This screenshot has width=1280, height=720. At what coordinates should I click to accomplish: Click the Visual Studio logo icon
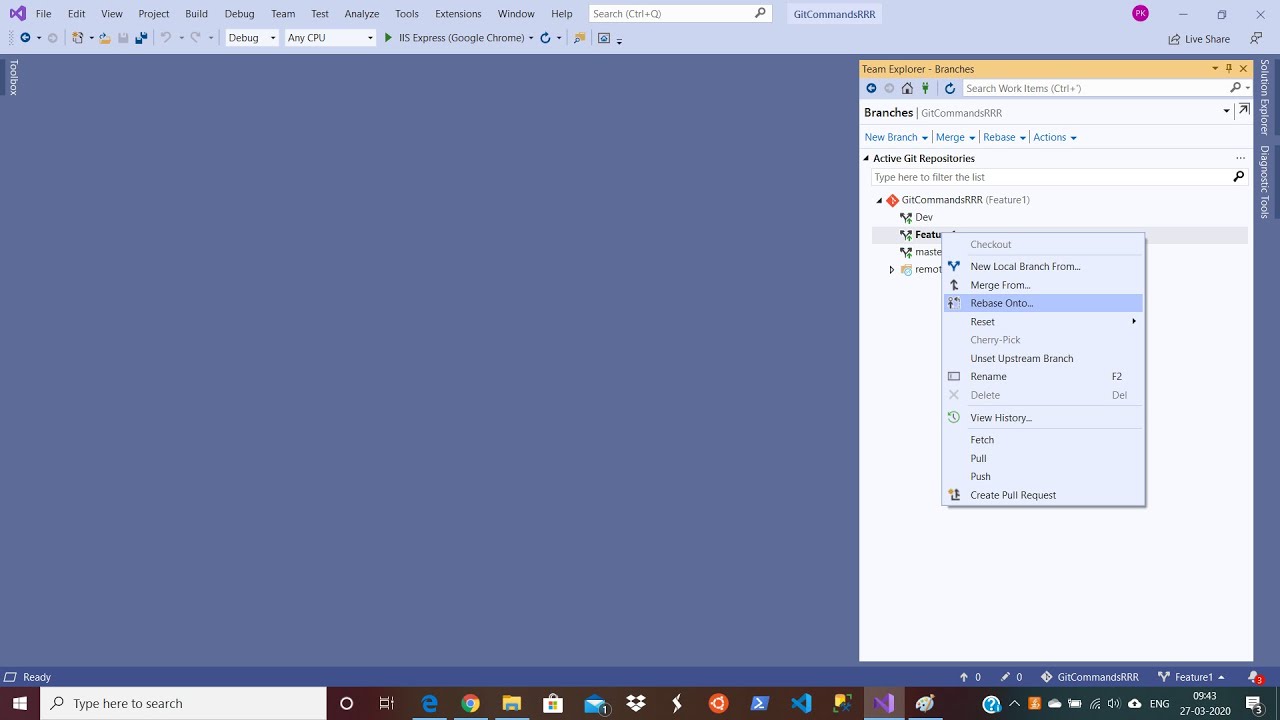coord(17,13)
